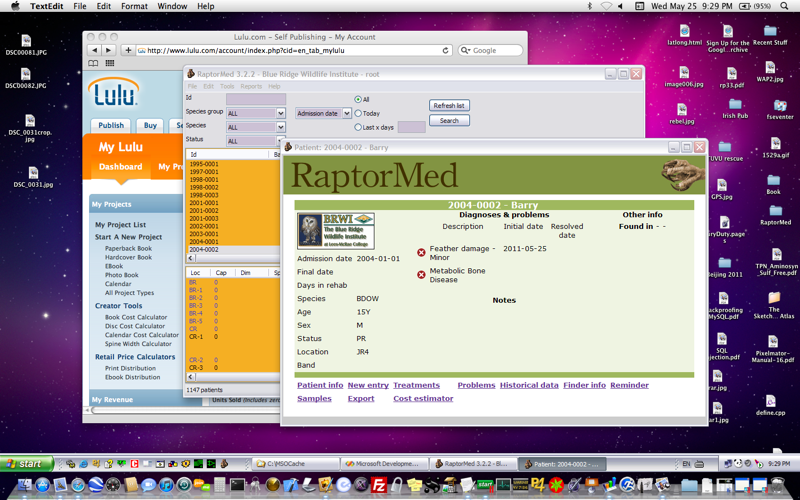
Task: Open Finder from the Dock
Action: click(23, 485)
